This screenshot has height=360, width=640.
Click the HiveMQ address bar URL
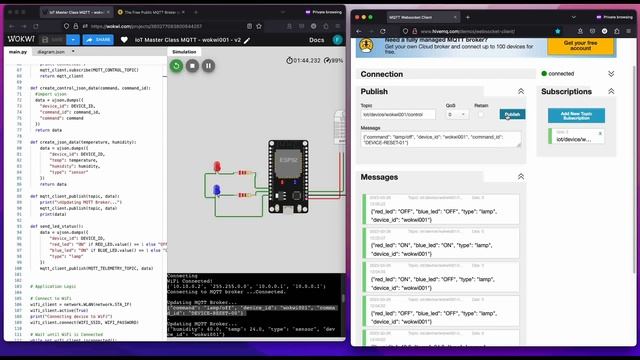pyautogui.click(x=468, y=31)
